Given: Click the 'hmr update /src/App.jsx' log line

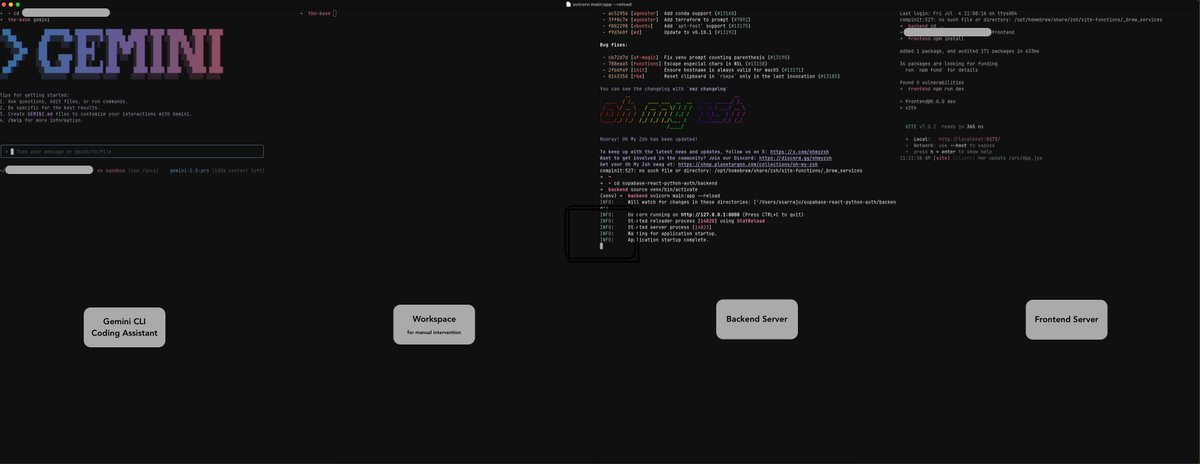Looking at the screenshot, I should tap(971, 158).
